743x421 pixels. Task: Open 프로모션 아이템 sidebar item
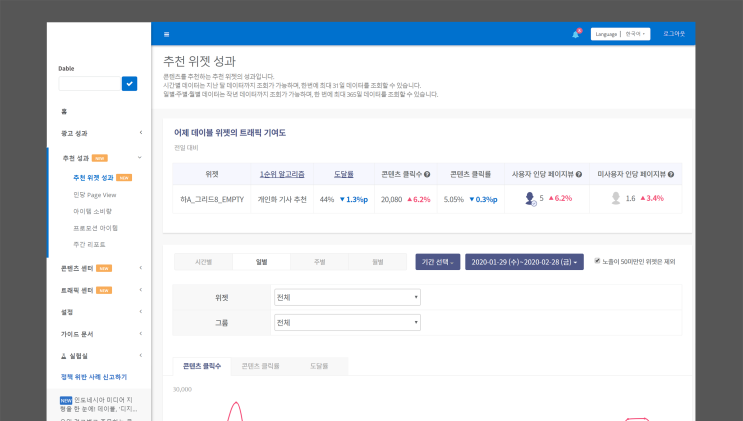click(x=95, y=228)
